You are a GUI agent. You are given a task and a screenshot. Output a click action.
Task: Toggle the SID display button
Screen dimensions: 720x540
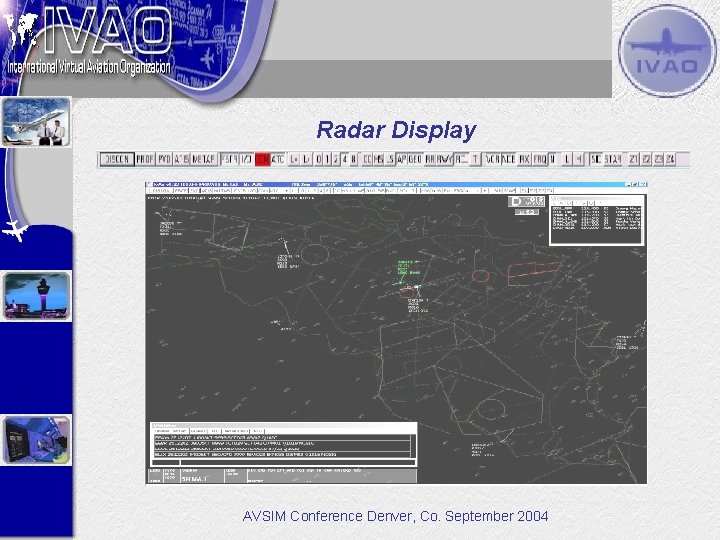[x=596, y=159]
